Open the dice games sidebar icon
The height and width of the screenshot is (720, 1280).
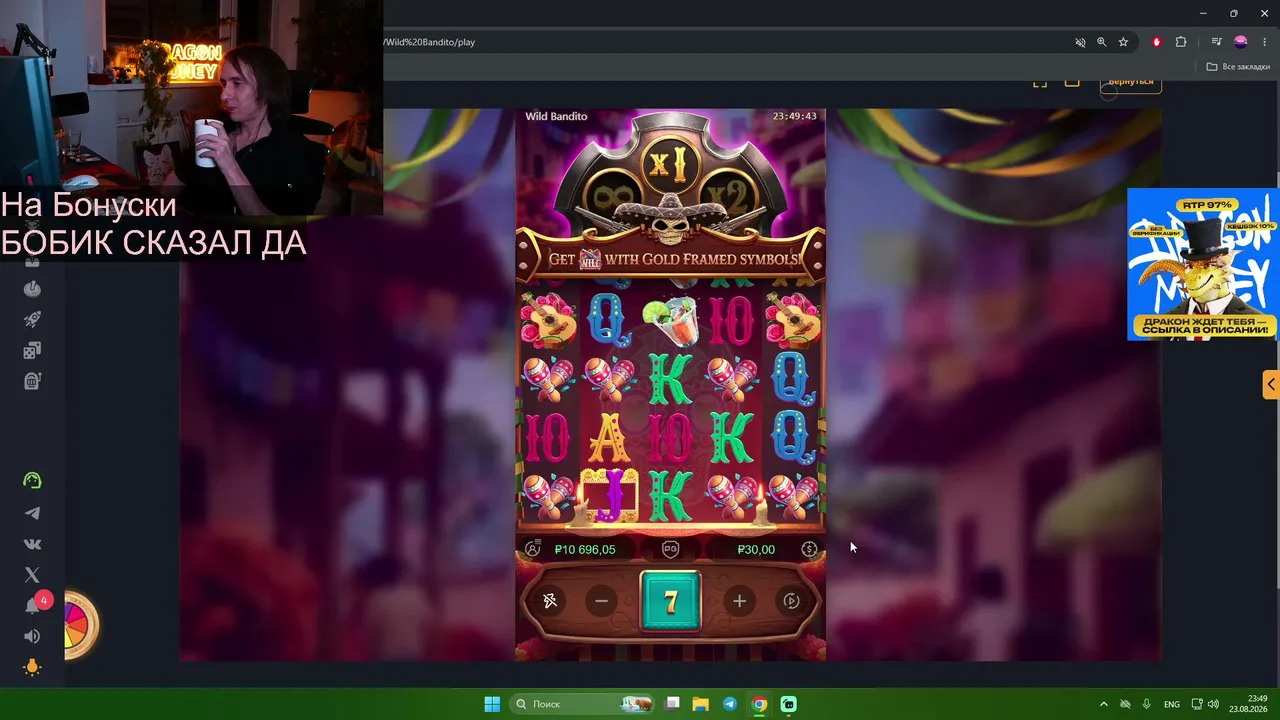click(x=32, y=351)
